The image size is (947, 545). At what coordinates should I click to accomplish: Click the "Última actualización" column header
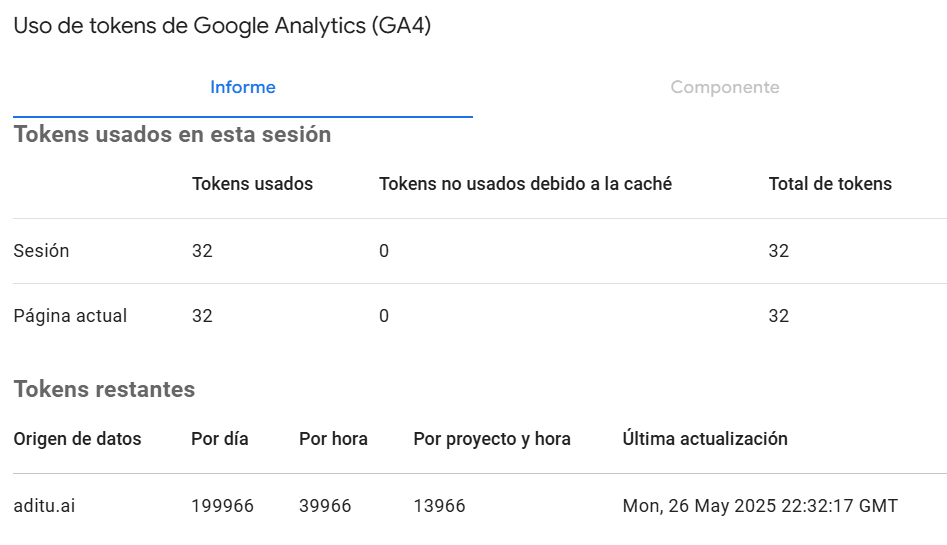(705, 439)
